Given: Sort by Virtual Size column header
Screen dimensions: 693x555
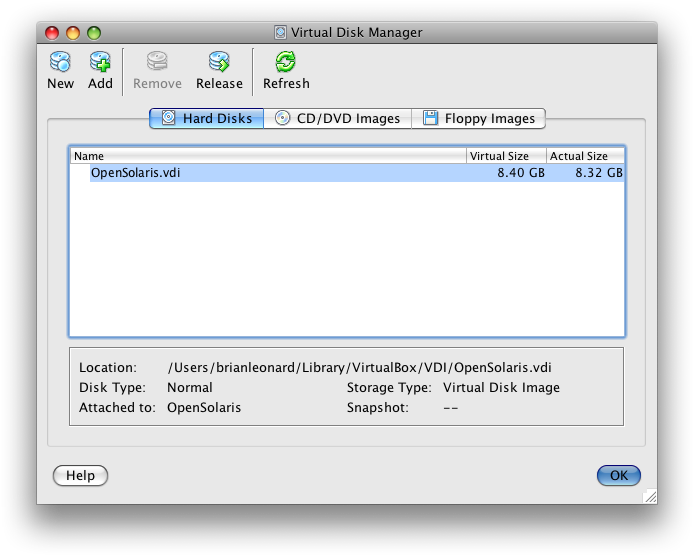Looking at the screenshot, I should pyautogui.click(x=506, y=156).
